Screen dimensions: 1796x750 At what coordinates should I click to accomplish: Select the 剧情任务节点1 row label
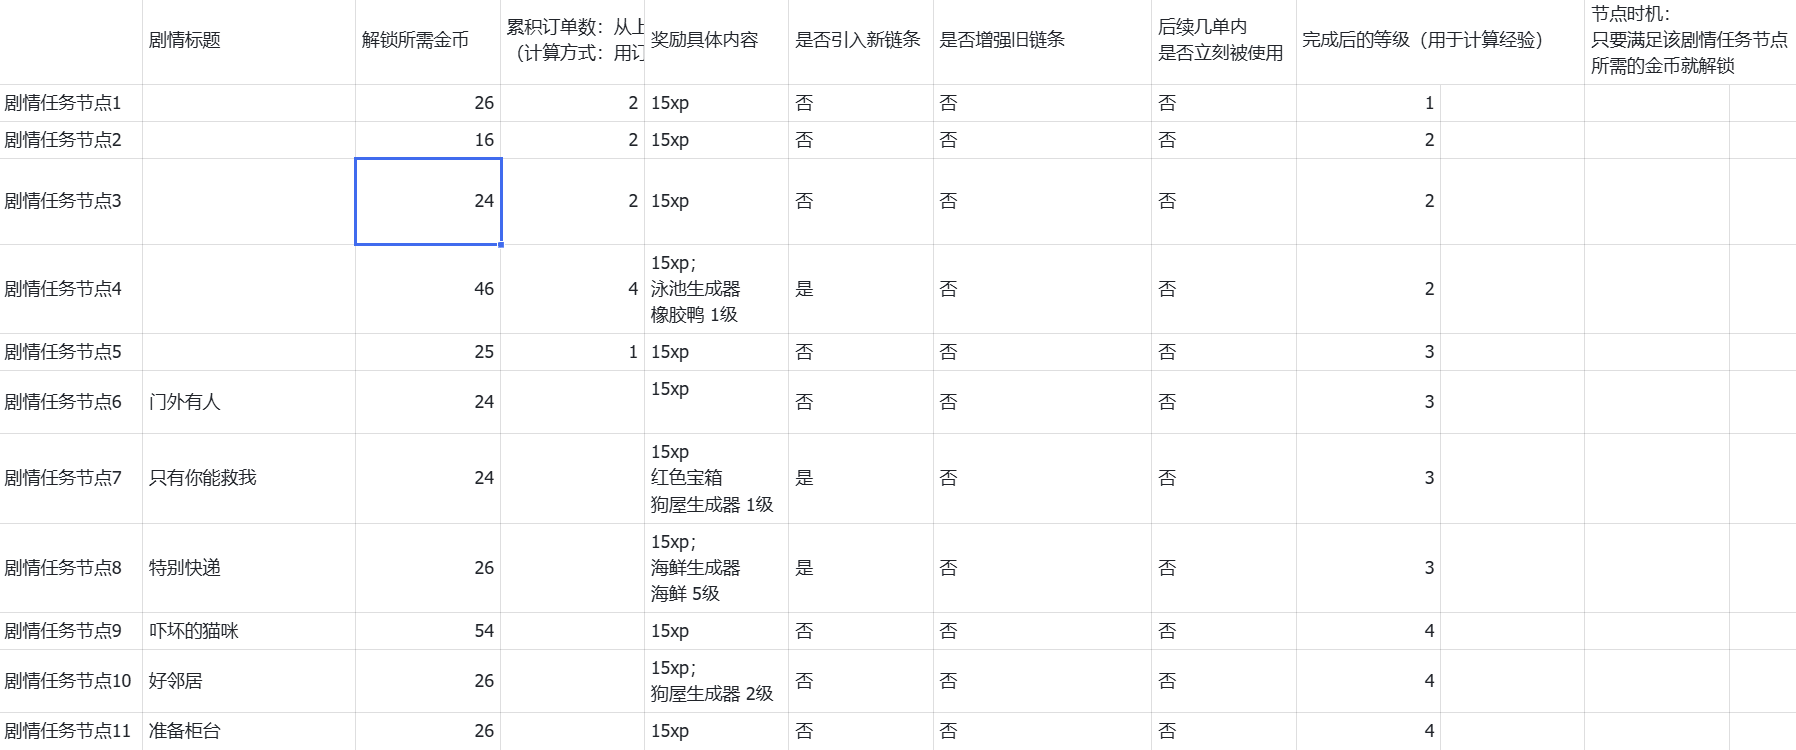click(x=71, y=103)
